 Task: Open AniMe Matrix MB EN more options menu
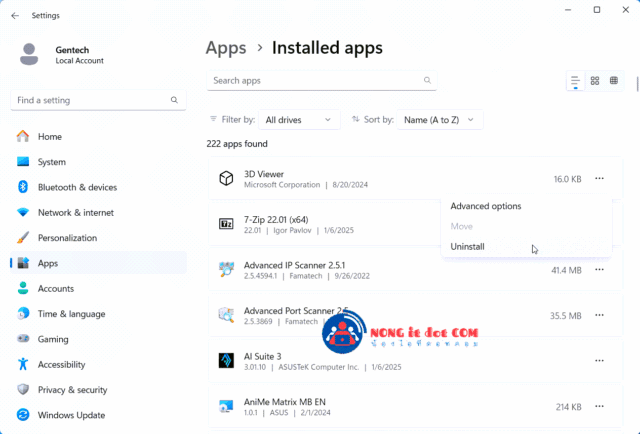599,406
